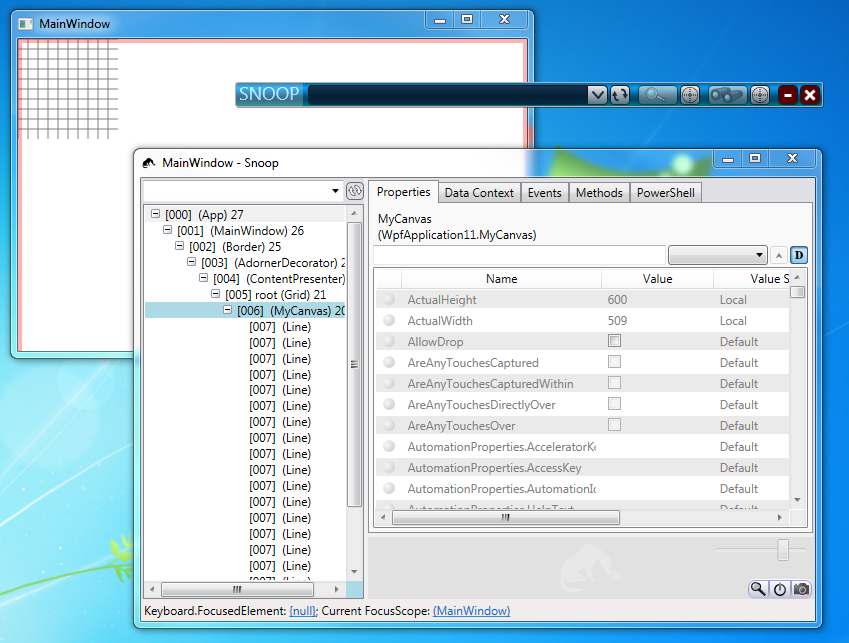Image resolution: width=849 pixels, height=643 pixels.
Task: Click the round indicator beside ActualWidth
Action: [389, 320]
